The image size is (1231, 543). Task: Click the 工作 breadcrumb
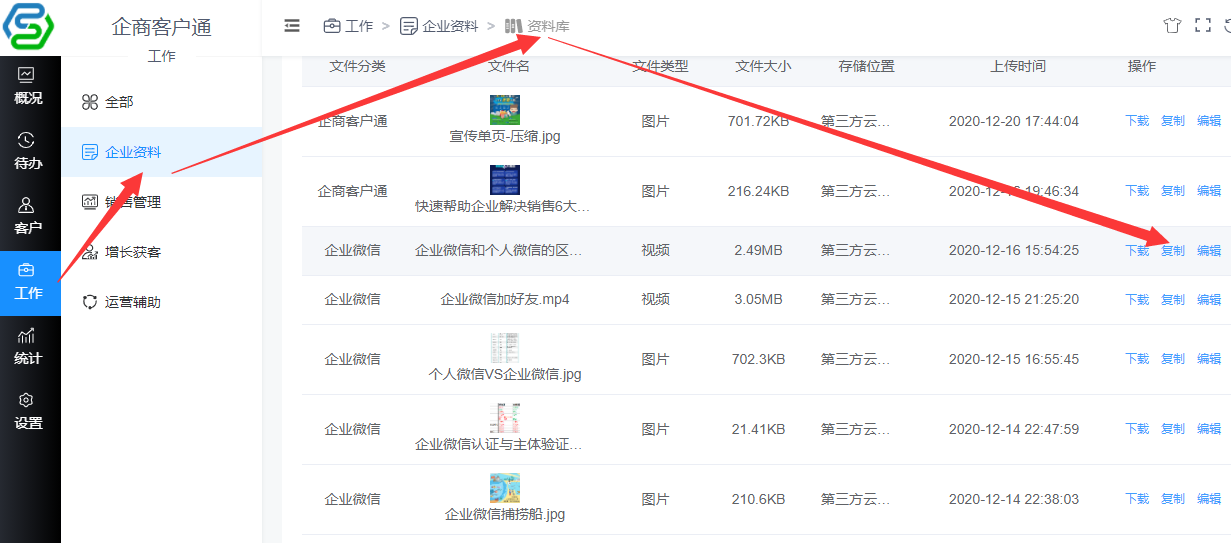tap(348, 26)
